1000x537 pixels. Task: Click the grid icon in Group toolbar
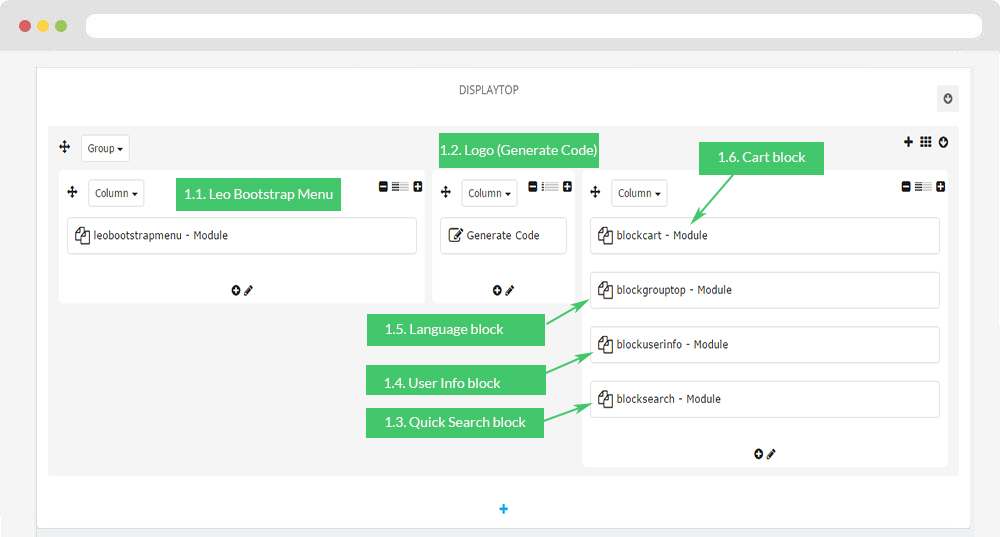pos(925,142)
